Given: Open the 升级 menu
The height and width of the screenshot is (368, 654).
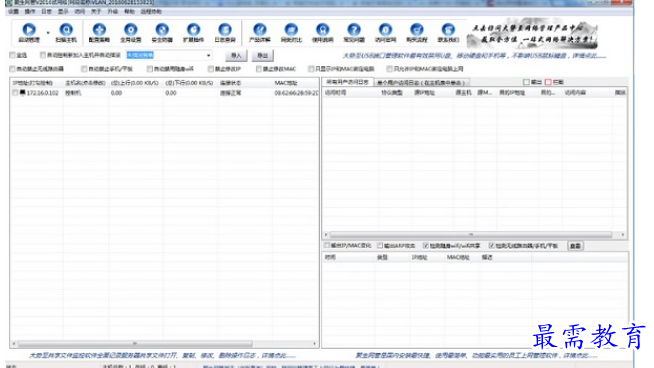Looking at the screenshot, I should (x=113, y=12).
